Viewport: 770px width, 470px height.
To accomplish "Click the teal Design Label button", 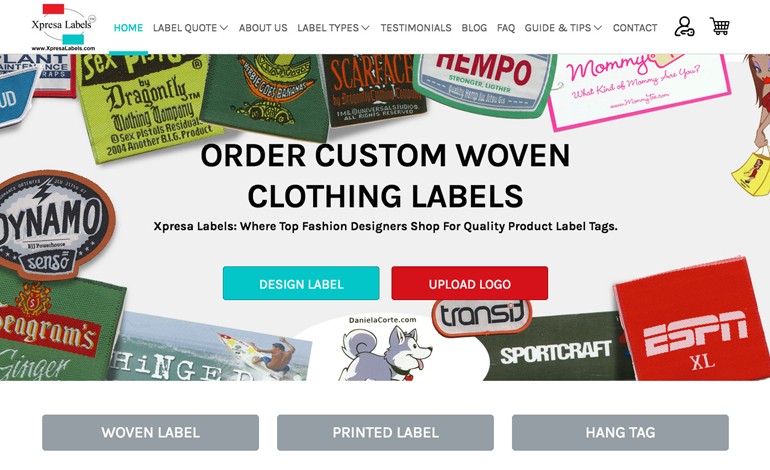I will coord(301,283).
